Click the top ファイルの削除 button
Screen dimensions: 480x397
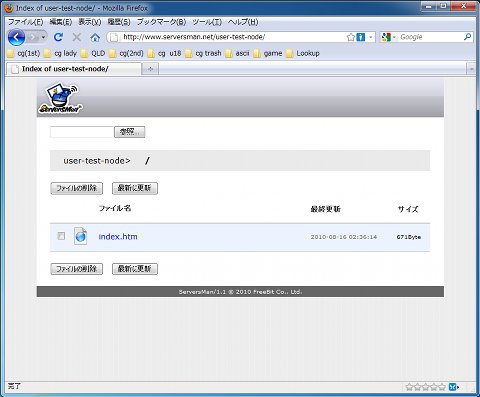pyautogui.click(x=77, y=188)
